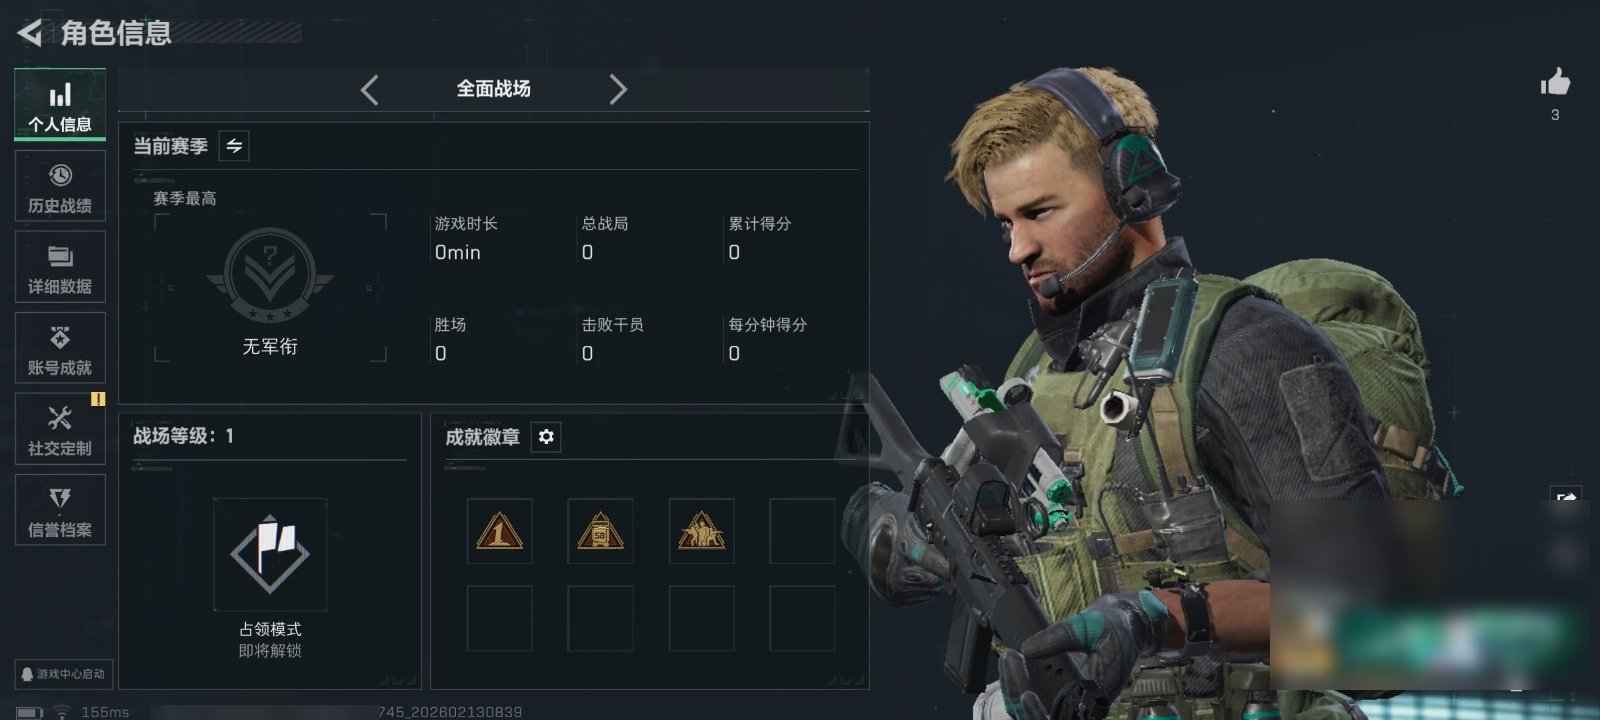This screenshot has width=1600, height=720.
Task: Open achievement badge settings gear
Action: (546, 437)
